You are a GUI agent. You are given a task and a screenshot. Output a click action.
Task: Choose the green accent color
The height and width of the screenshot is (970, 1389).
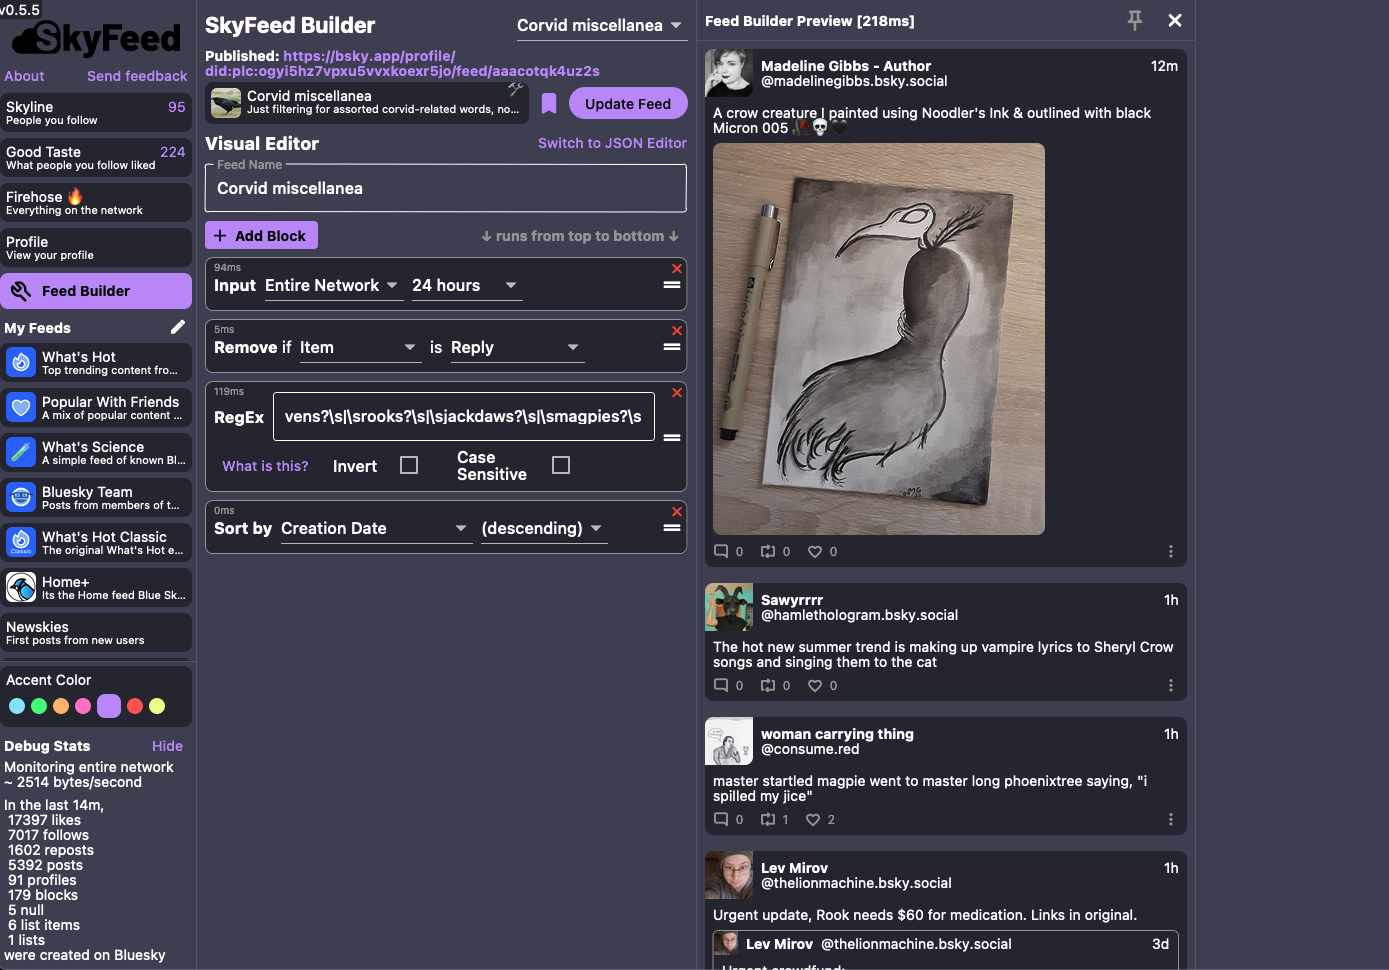39,706
